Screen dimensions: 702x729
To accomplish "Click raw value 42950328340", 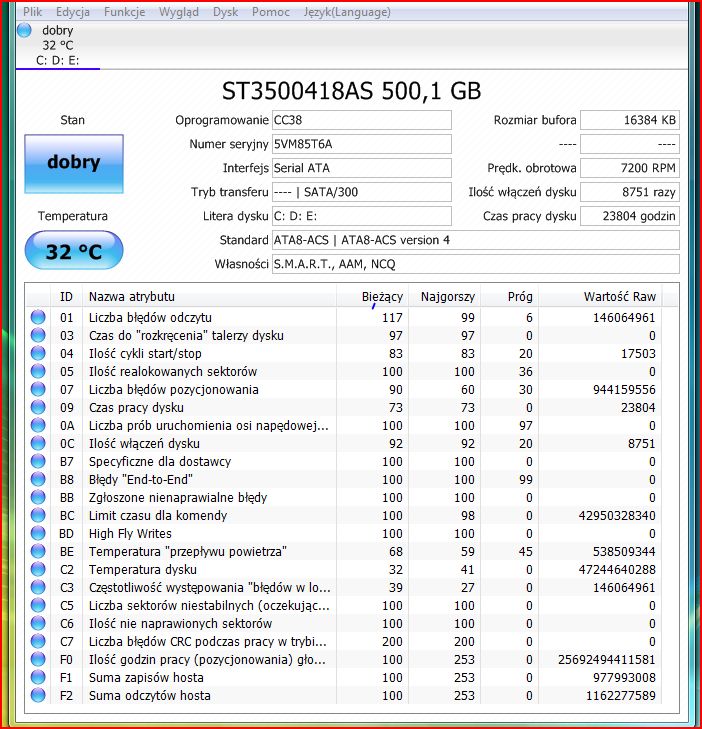I will pyautogui.click(x=617, y=516).
